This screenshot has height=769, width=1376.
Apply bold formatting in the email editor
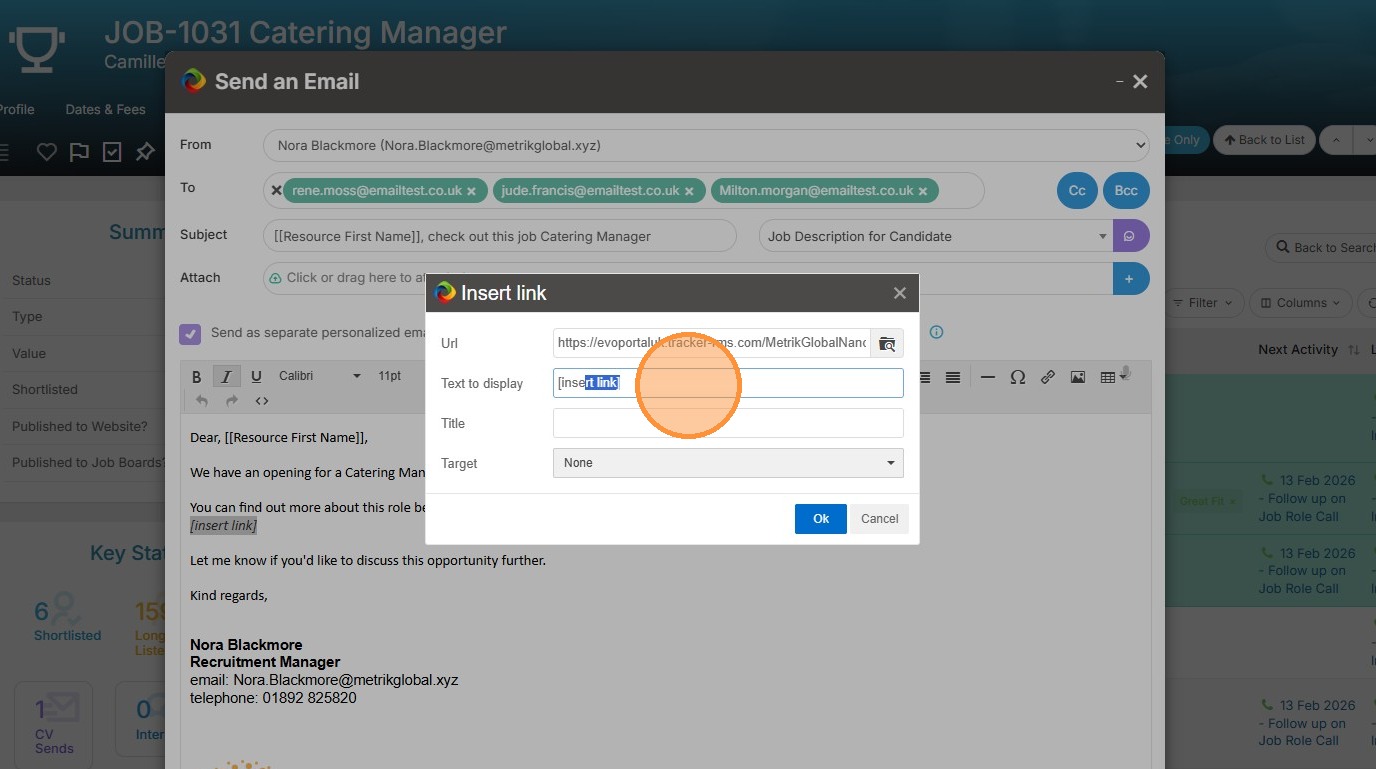[x=196, y=376]
